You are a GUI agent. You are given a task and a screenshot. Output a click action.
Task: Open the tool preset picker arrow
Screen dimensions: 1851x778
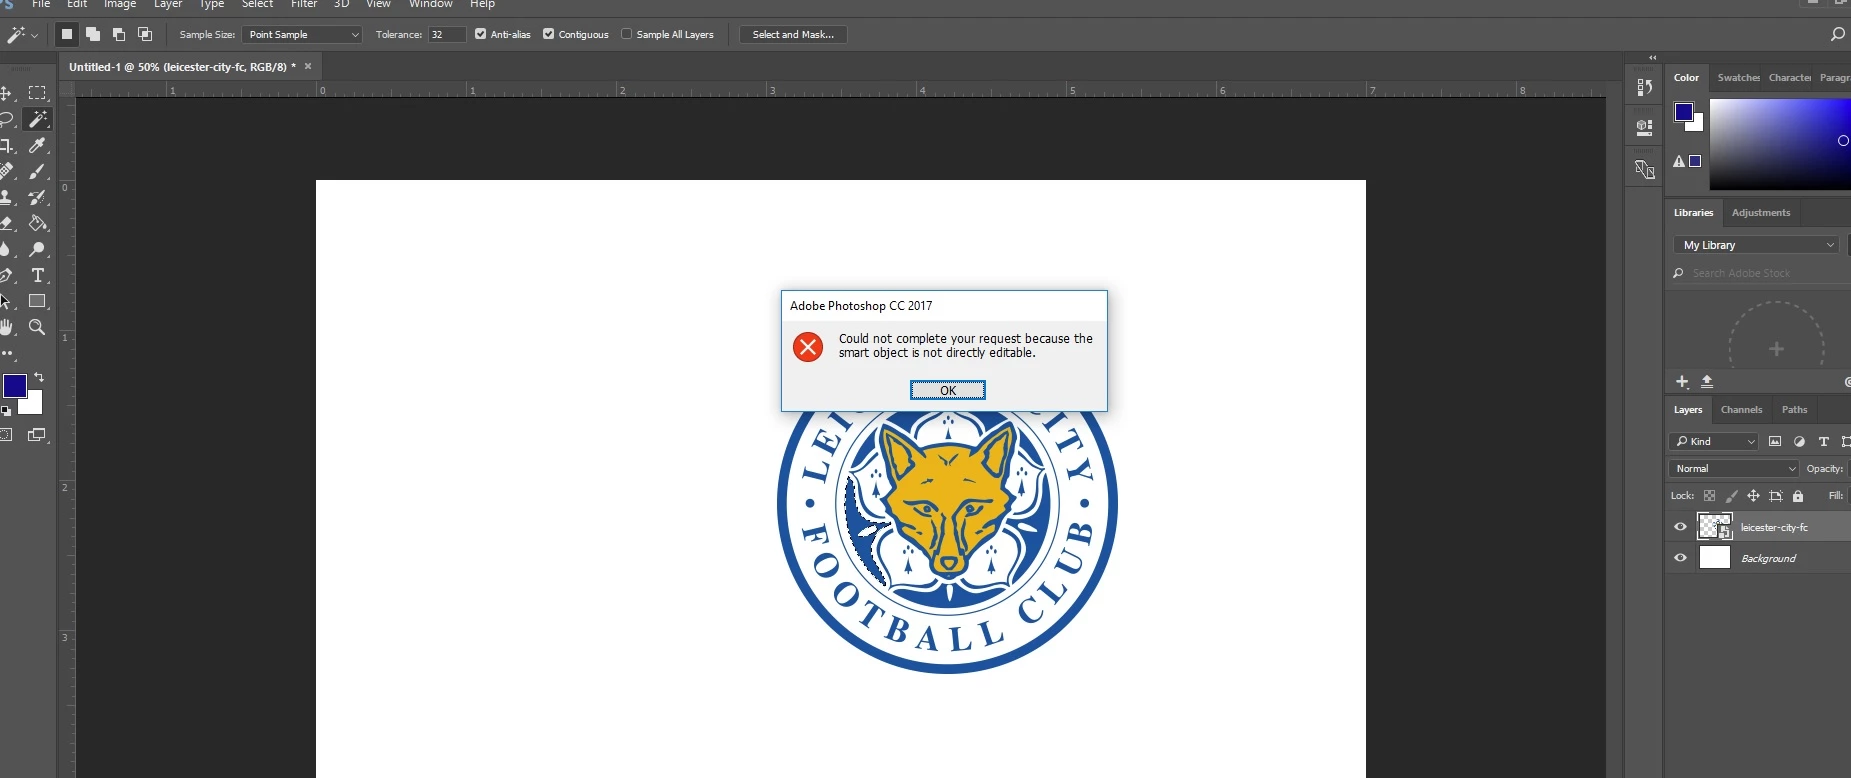point(34,35)
